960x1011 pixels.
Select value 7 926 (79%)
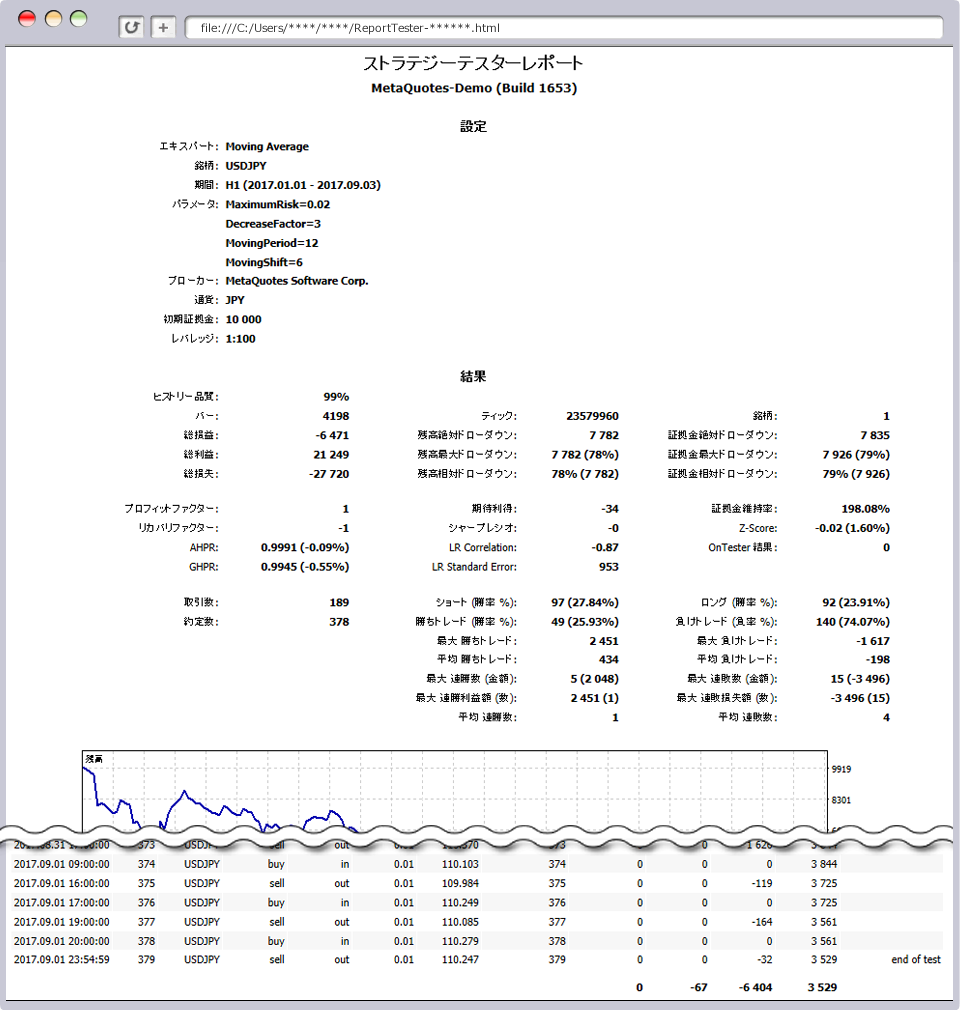tap(856, 455)
